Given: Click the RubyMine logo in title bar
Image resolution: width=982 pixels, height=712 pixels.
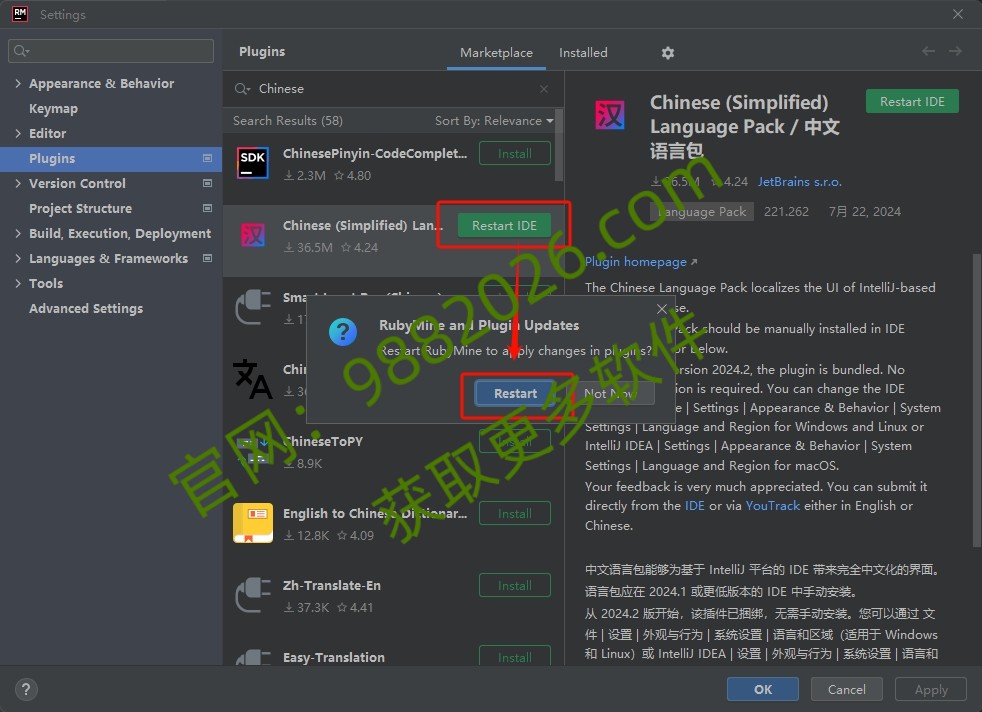Looking at the screenshot, I should coord(19,14).
